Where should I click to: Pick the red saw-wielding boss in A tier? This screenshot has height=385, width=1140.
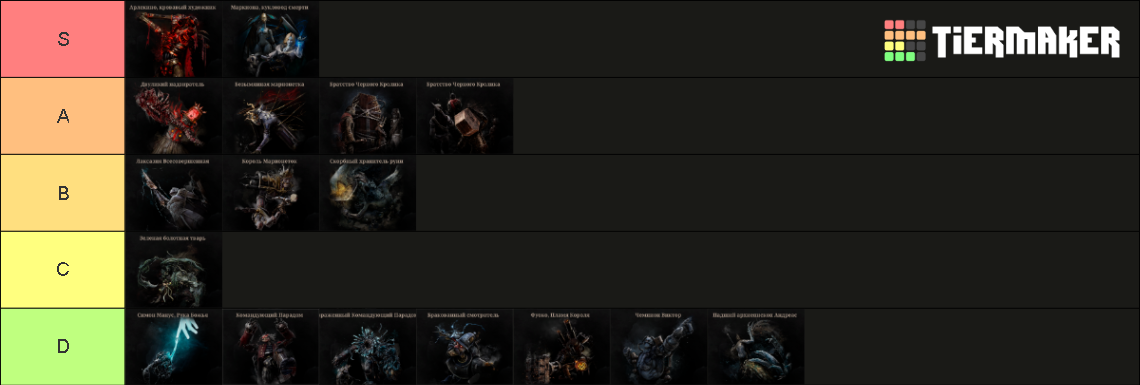click(x=173, y=116)
